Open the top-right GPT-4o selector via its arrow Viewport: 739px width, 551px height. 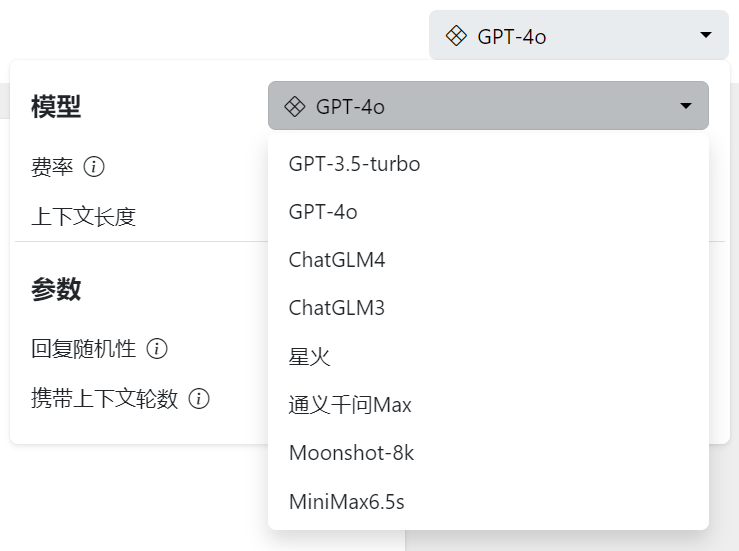(706, 35)
